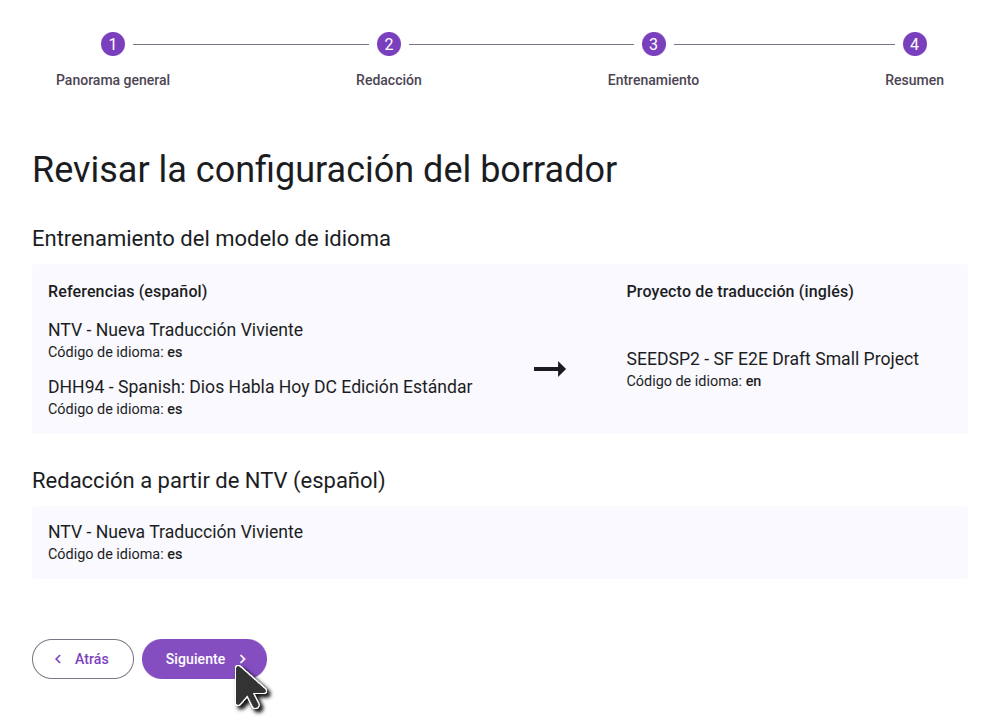Select NTV under Redacción a partir de NTV
This screenshot has width=1000, height=721.
point(175,532)
